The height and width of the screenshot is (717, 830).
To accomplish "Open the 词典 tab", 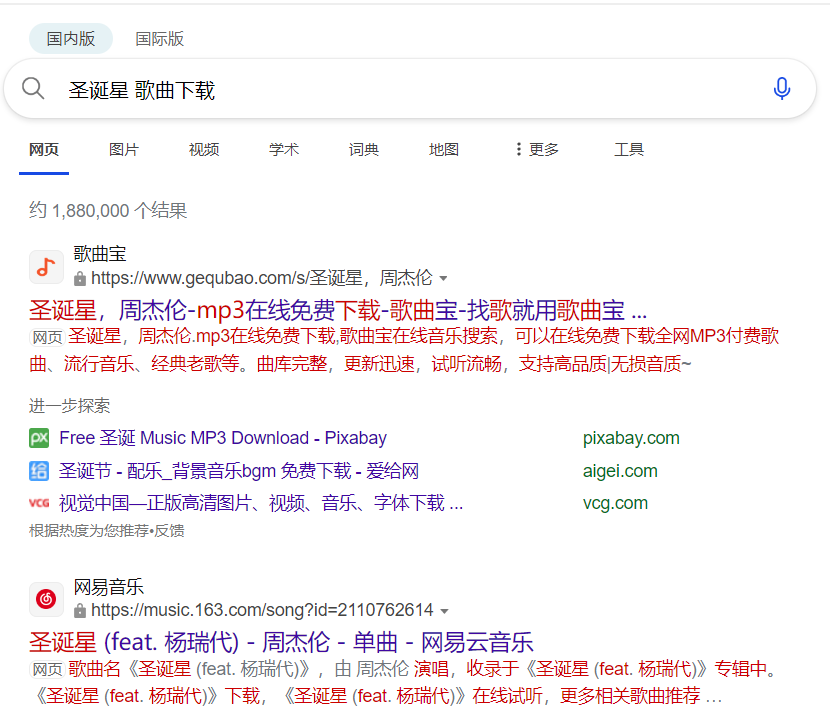I will [364, 150].
